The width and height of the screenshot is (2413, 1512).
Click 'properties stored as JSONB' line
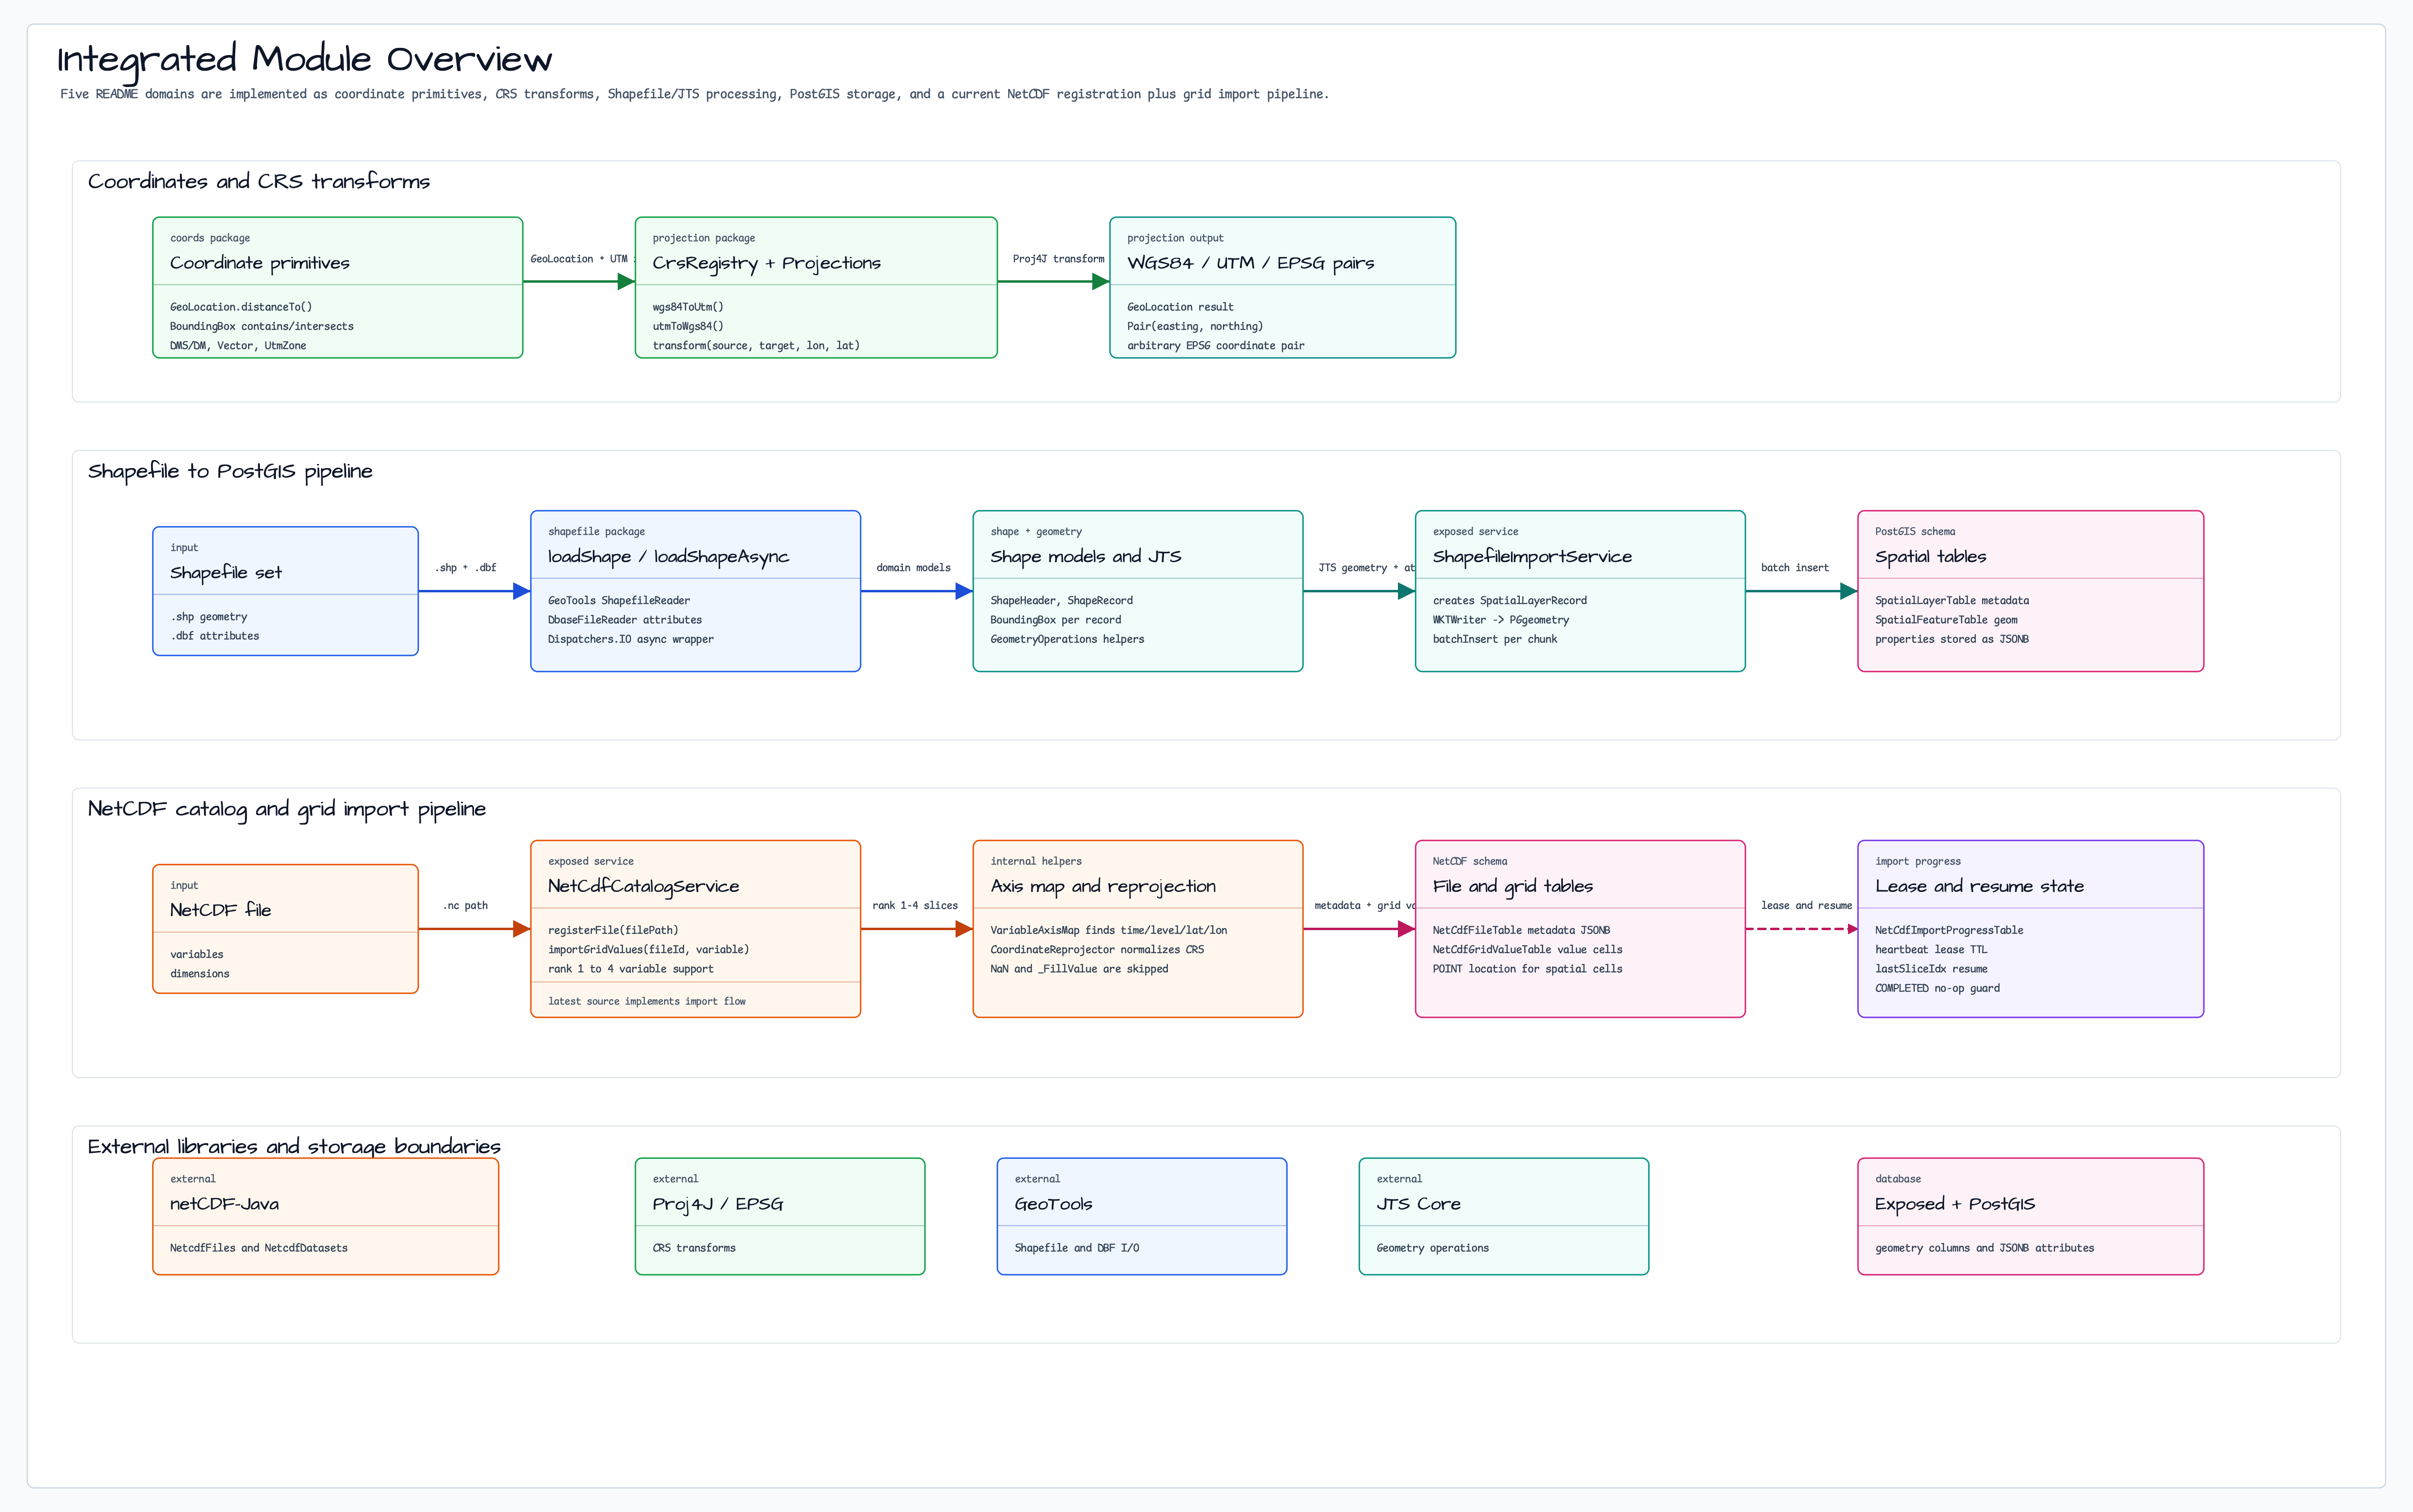pyautogui.click(x=1952, y=640)
